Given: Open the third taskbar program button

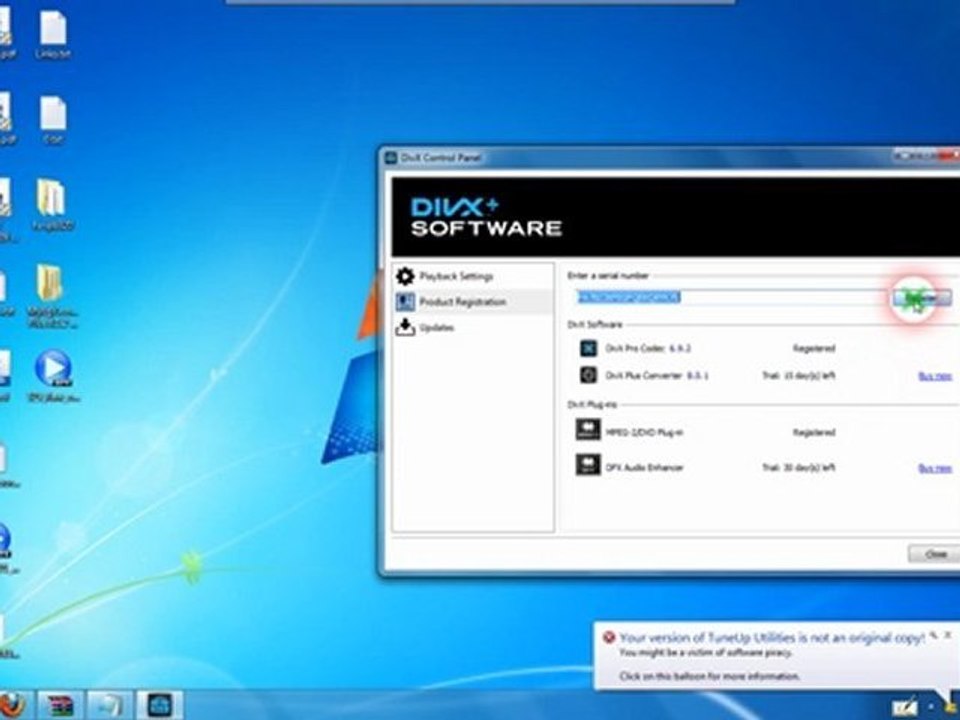Looking at the screenshot, I should pos(110,705).
